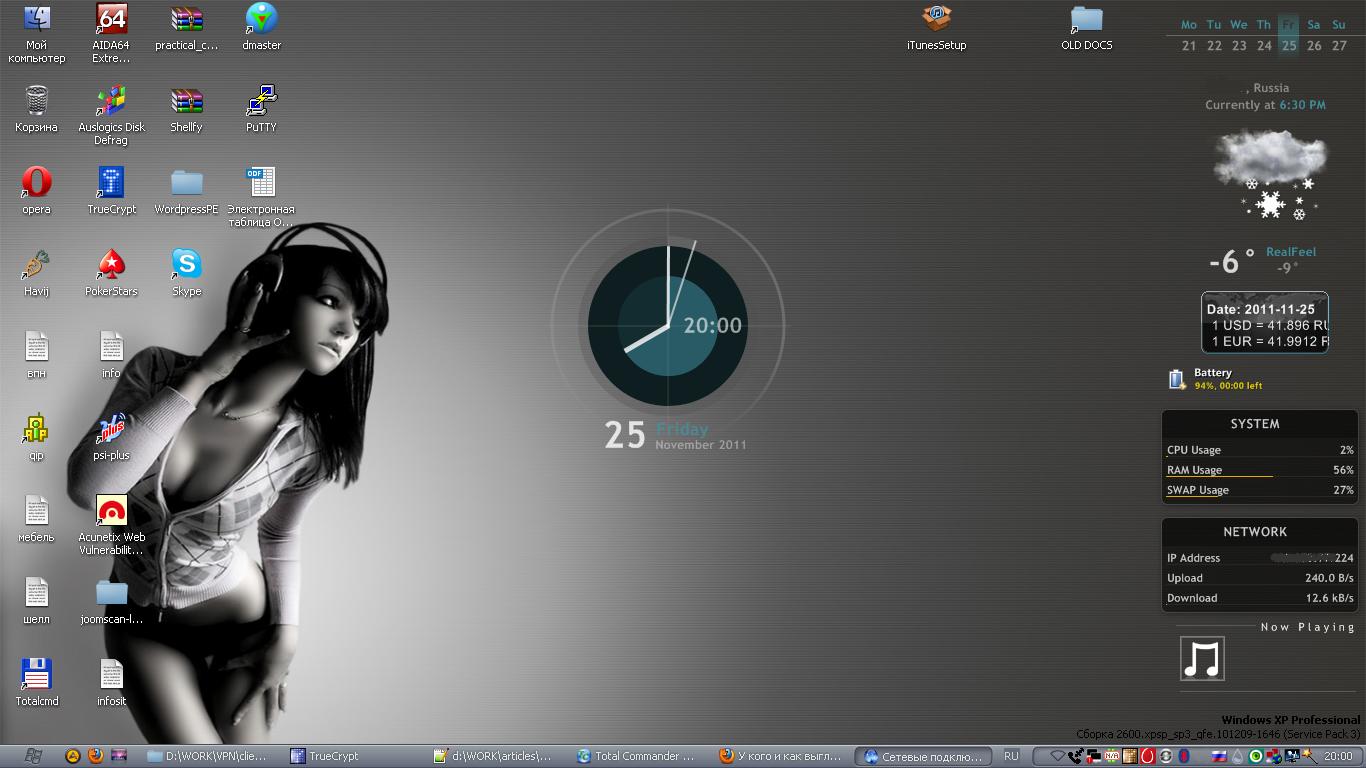Launch the PokerStars desktop icon
Viewport: 1366px width, 768px height.
(111, 266)
